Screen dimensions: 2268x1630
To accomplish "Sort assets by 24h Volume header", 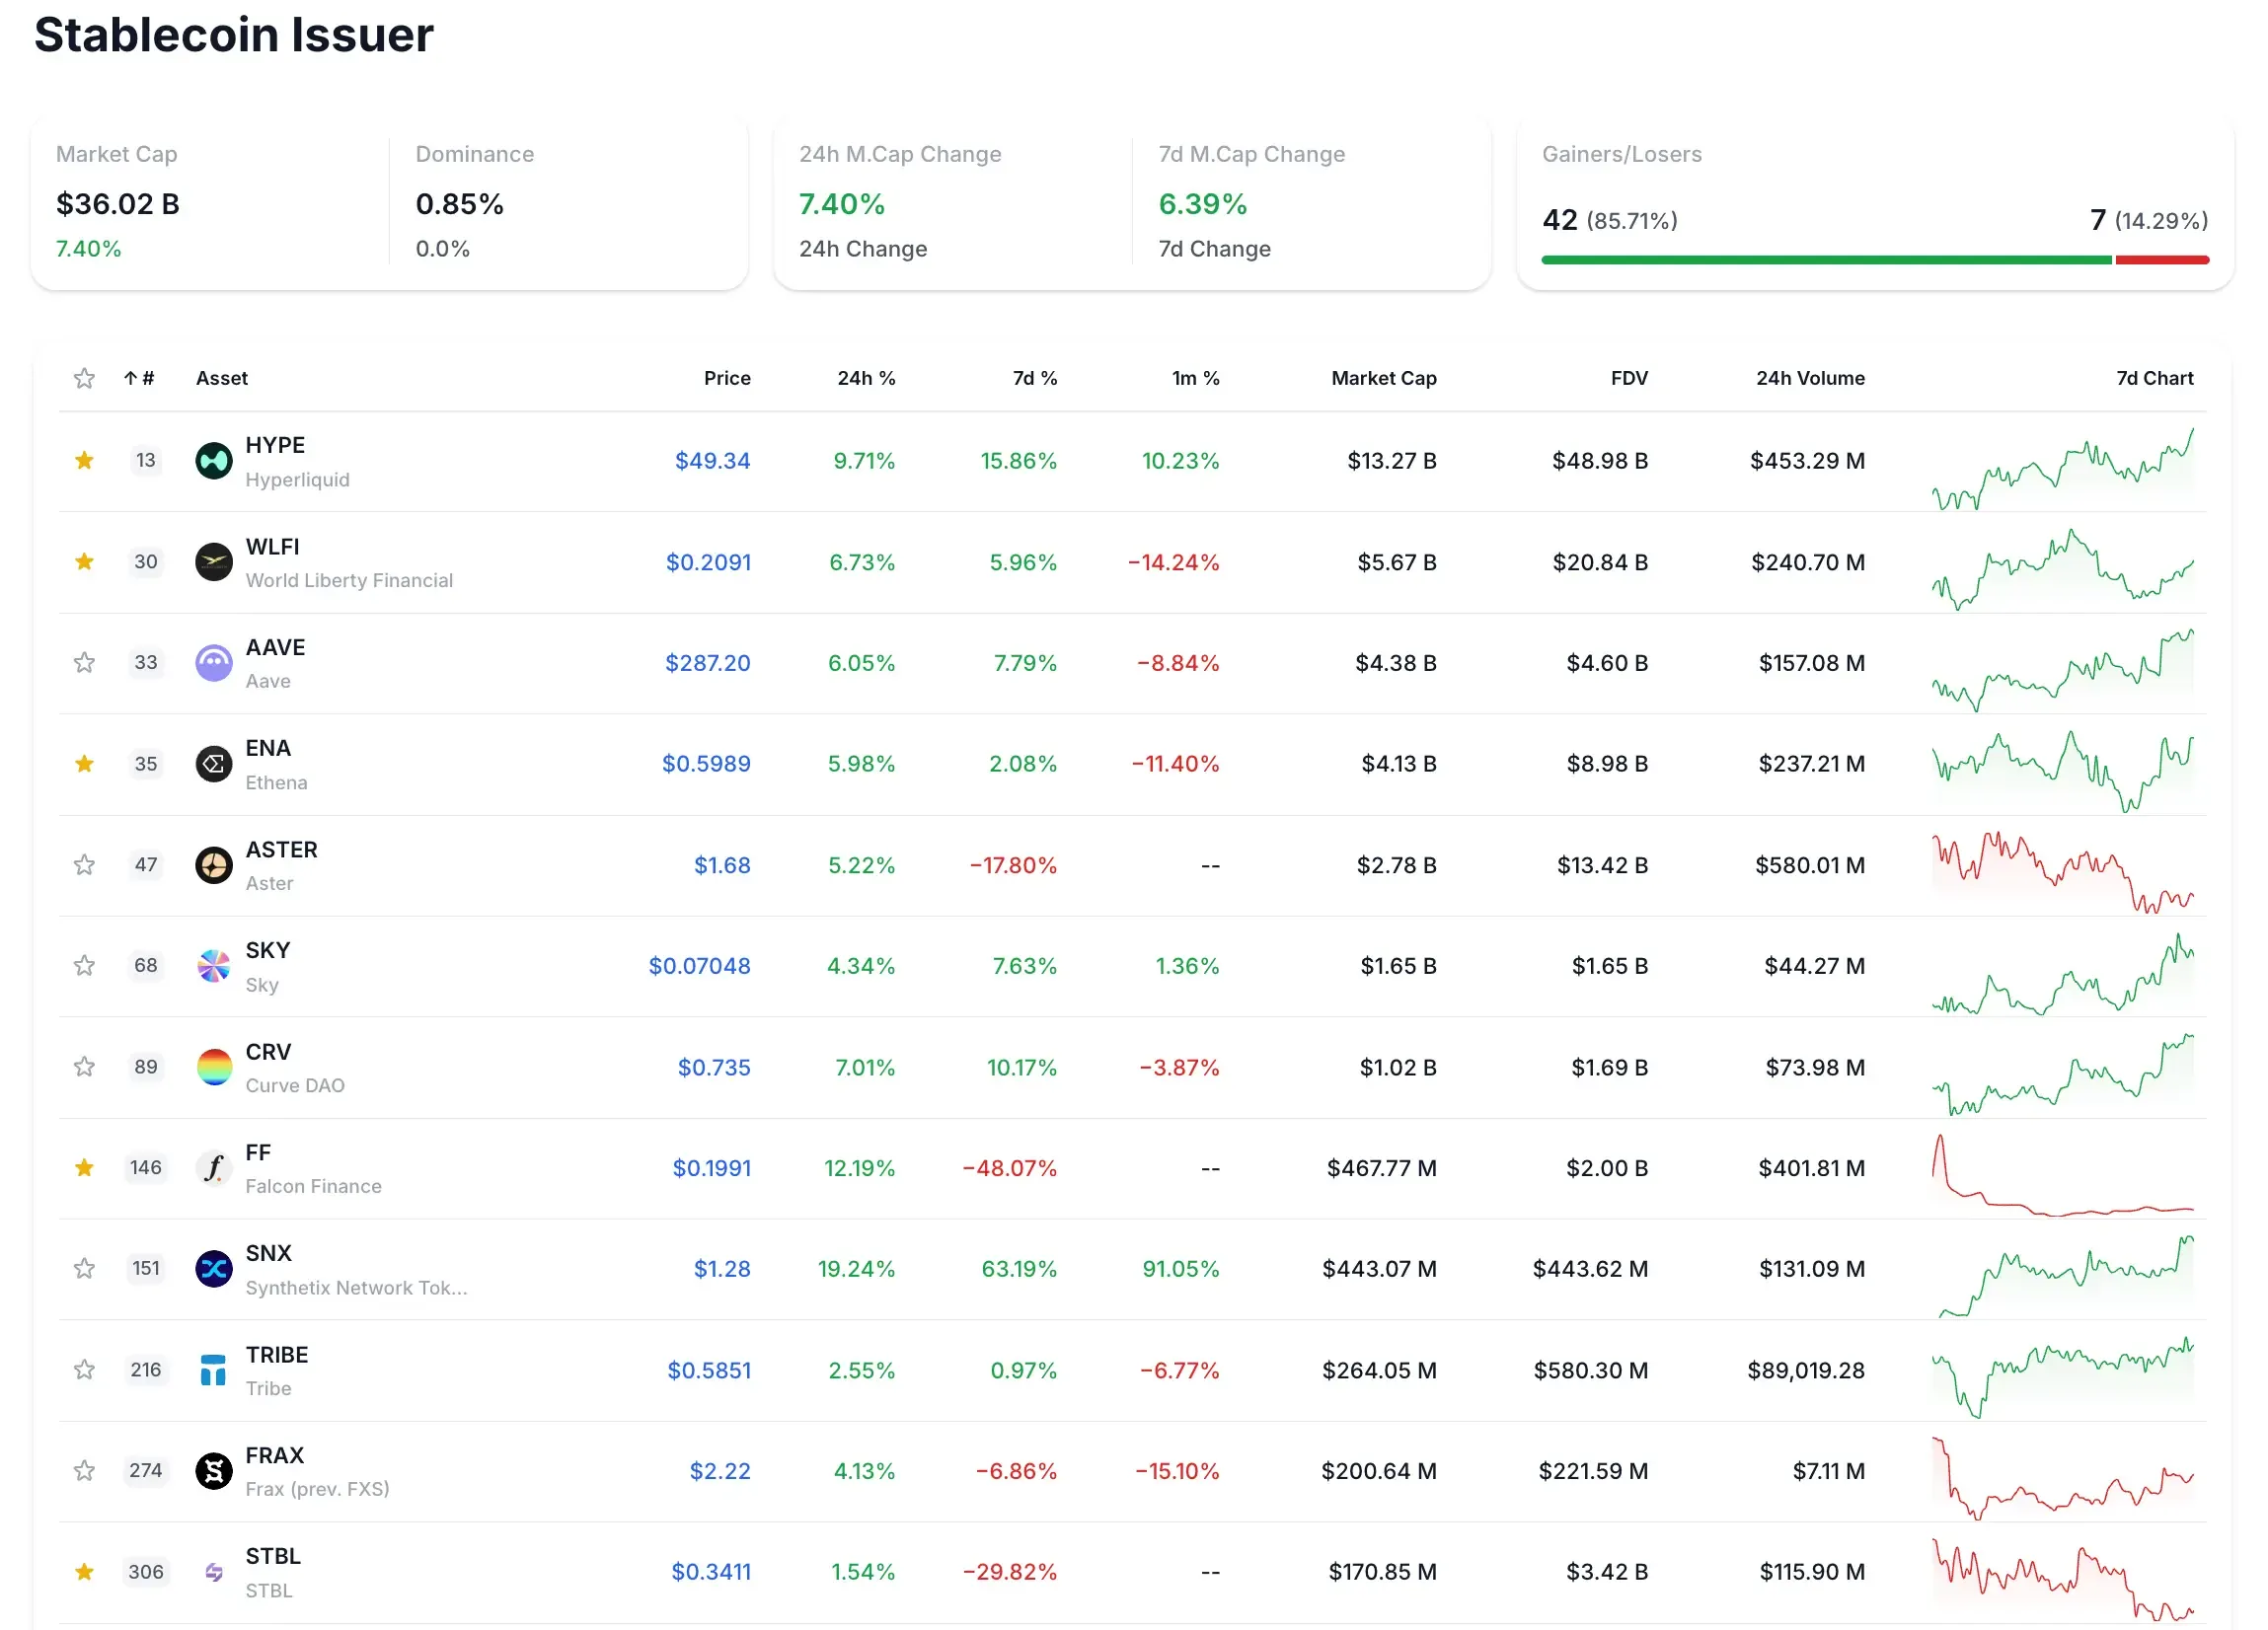I will [1810, 378].
